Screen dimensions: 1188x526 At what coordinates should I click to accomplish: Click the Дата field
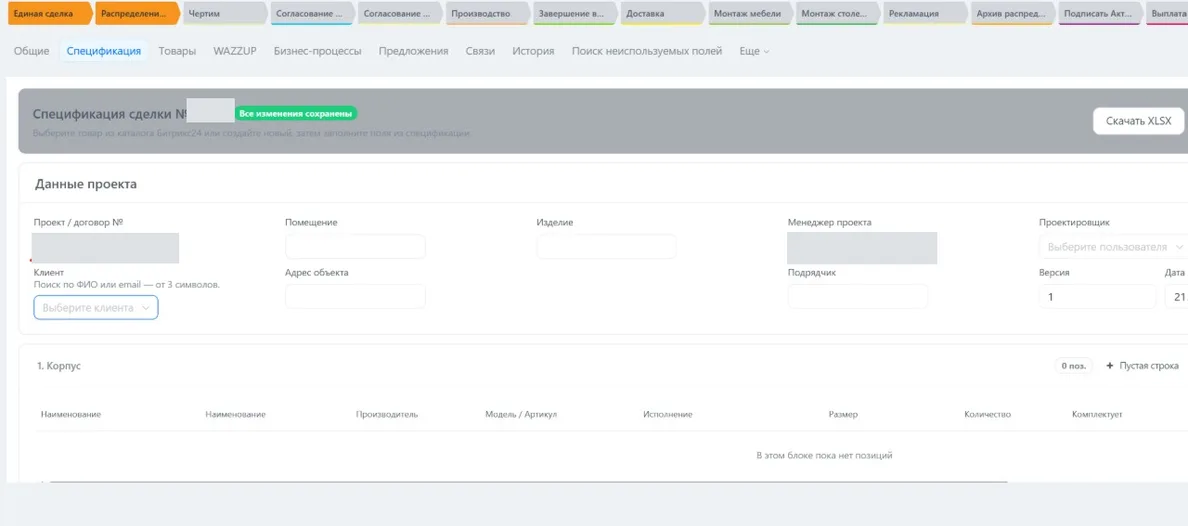[1177, 296]
